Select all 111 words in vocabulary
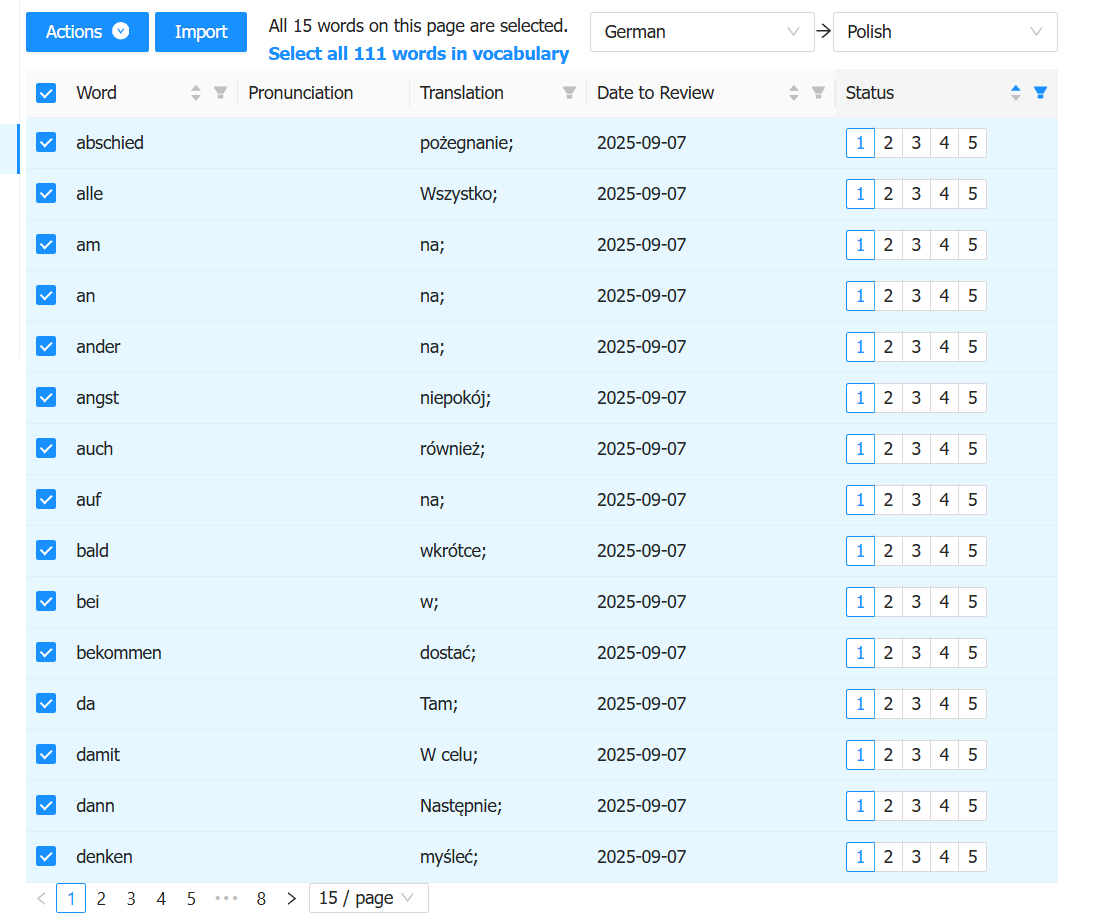1102x916 pixels. 418,54
